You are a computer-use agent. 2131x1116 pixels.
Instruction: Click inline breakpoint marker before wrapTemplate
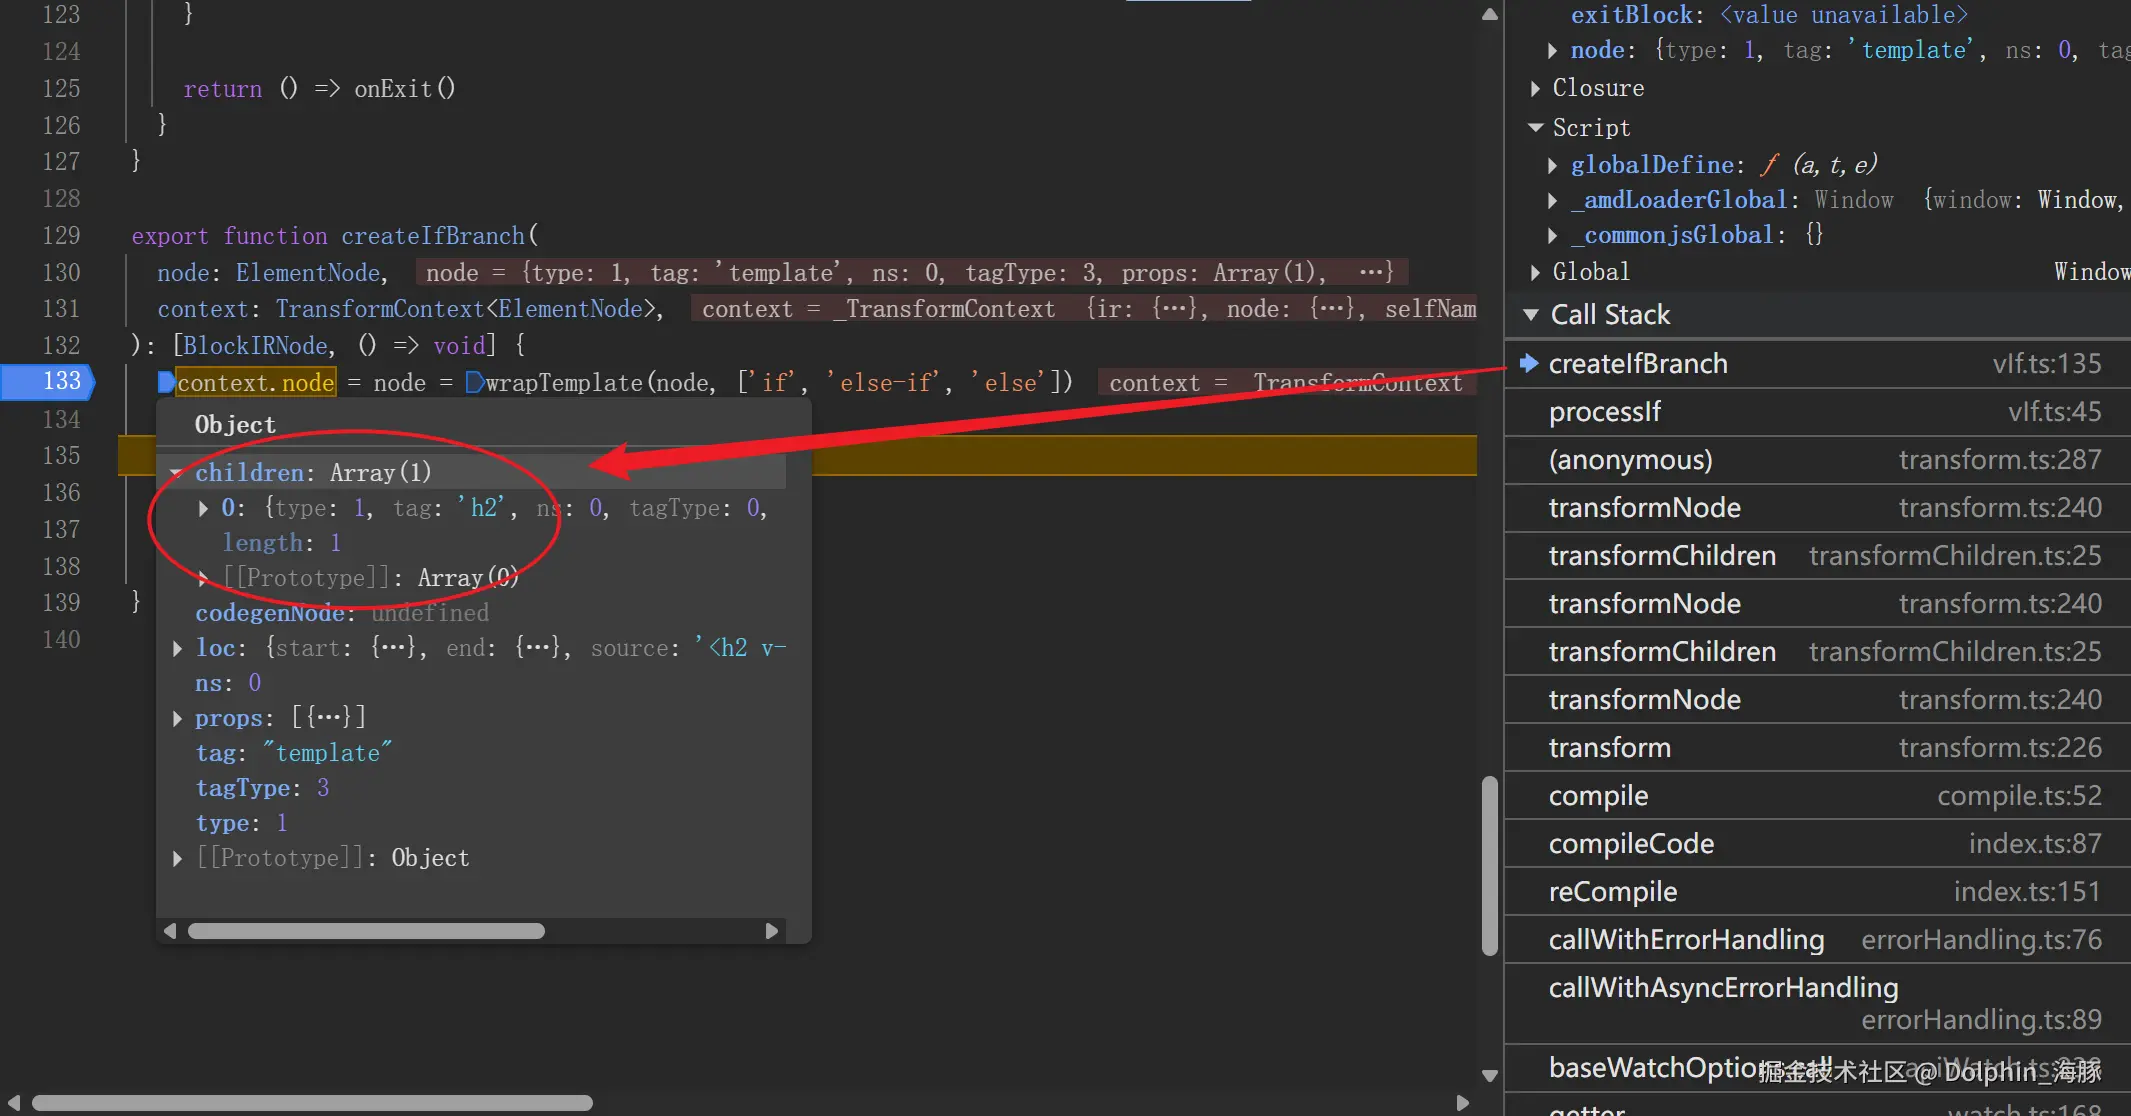click(x=475, y=382)
